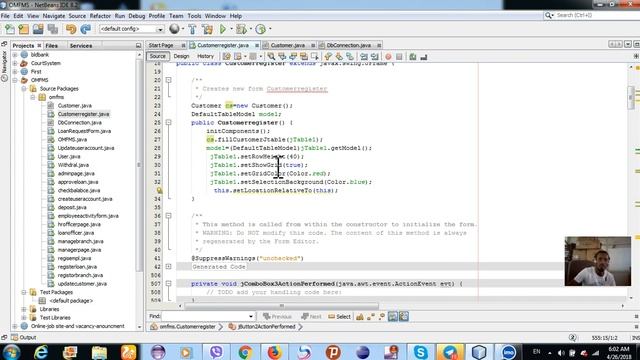Select LoanRequestForm.java in the project tree

(84, 131)
